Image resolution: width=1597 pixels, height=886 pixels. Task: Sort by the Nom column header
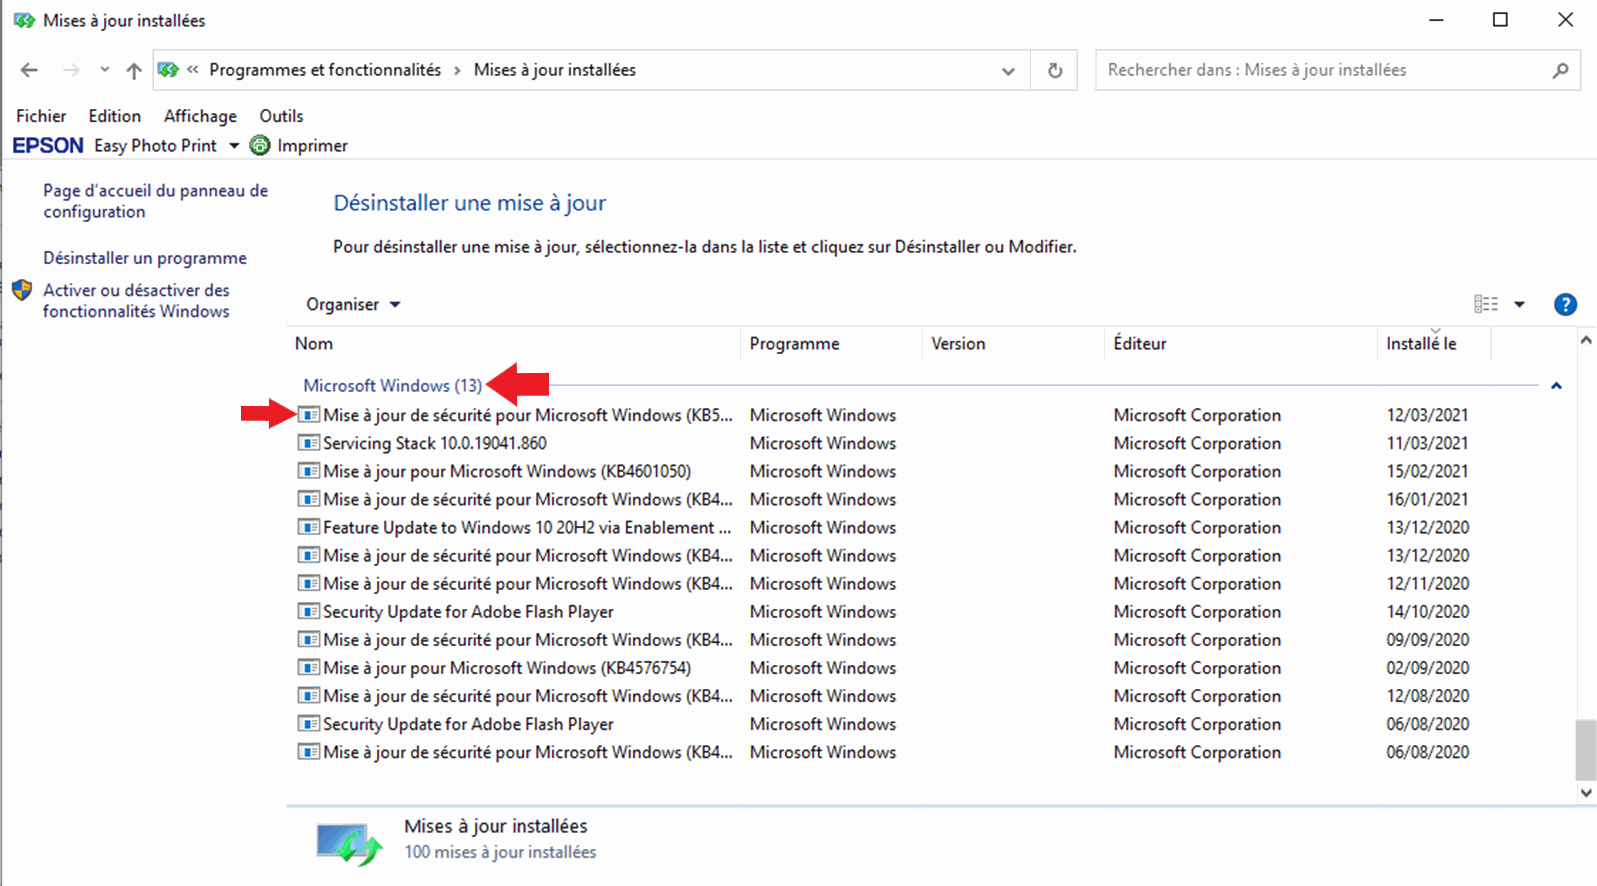pos(514,343)
